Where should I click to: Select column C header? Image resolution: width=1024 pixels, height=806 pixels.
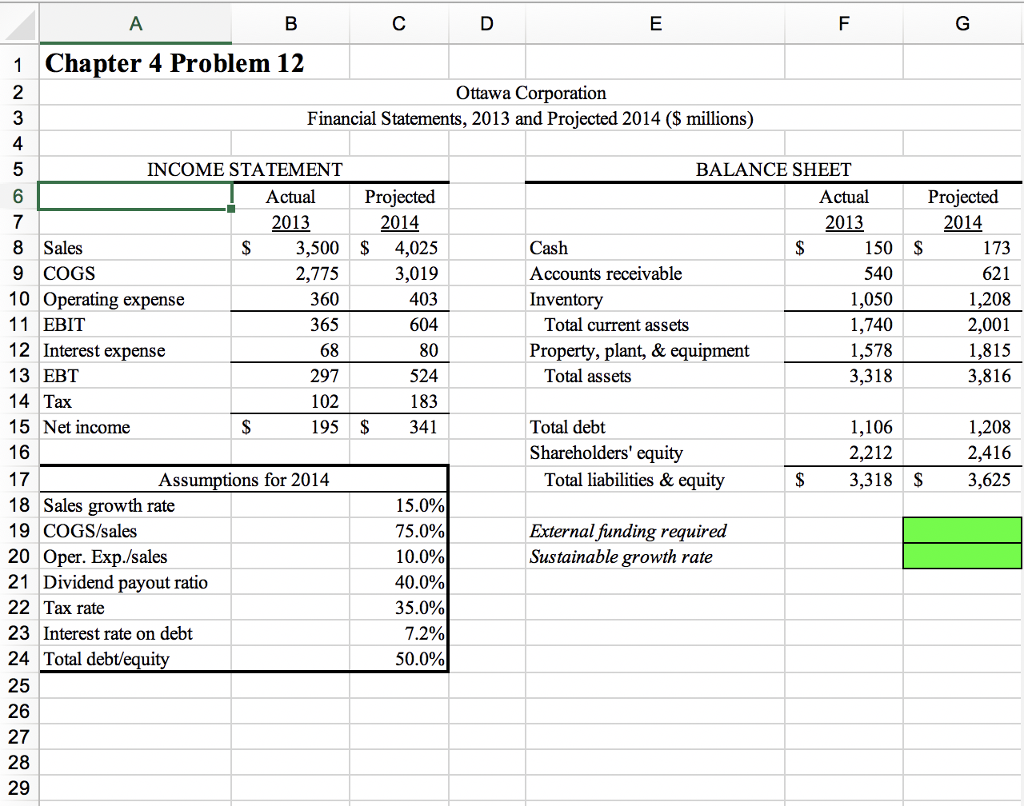coord(399,24)
